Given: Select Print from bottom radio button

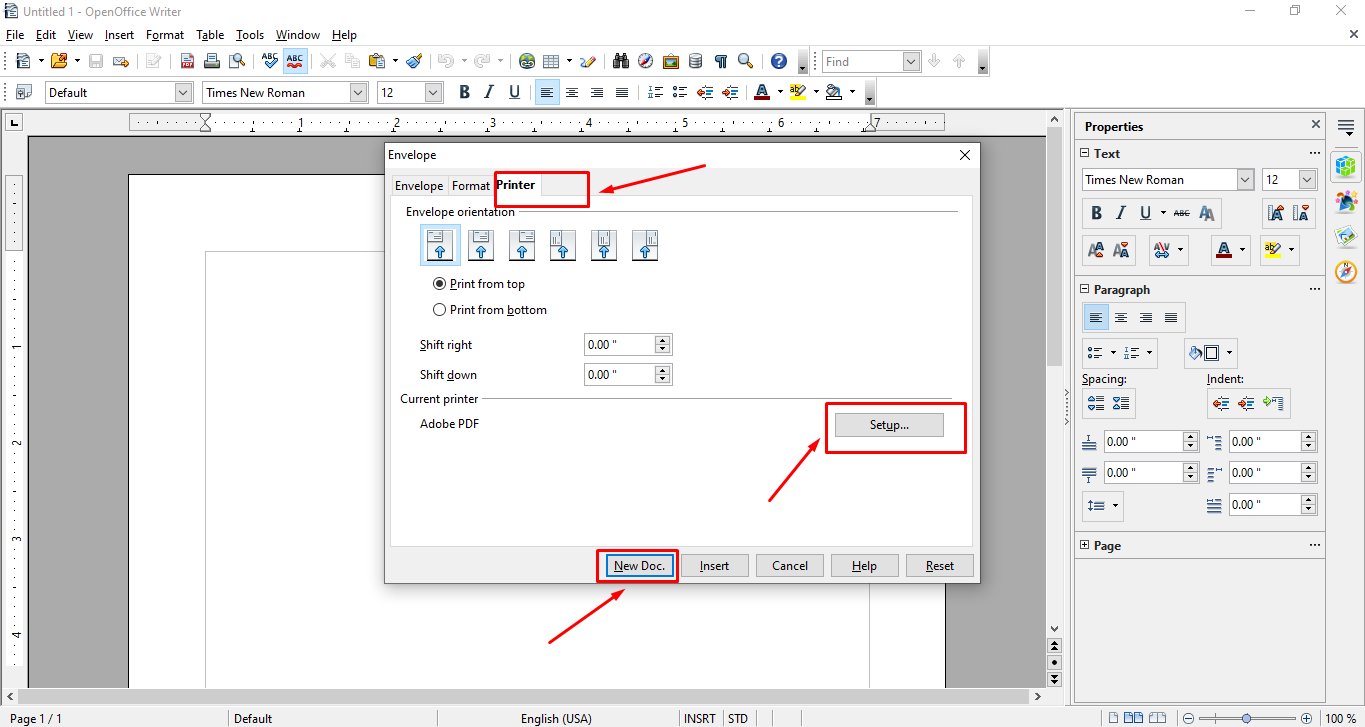Looking at the screenshot, I should coord(439,310).
